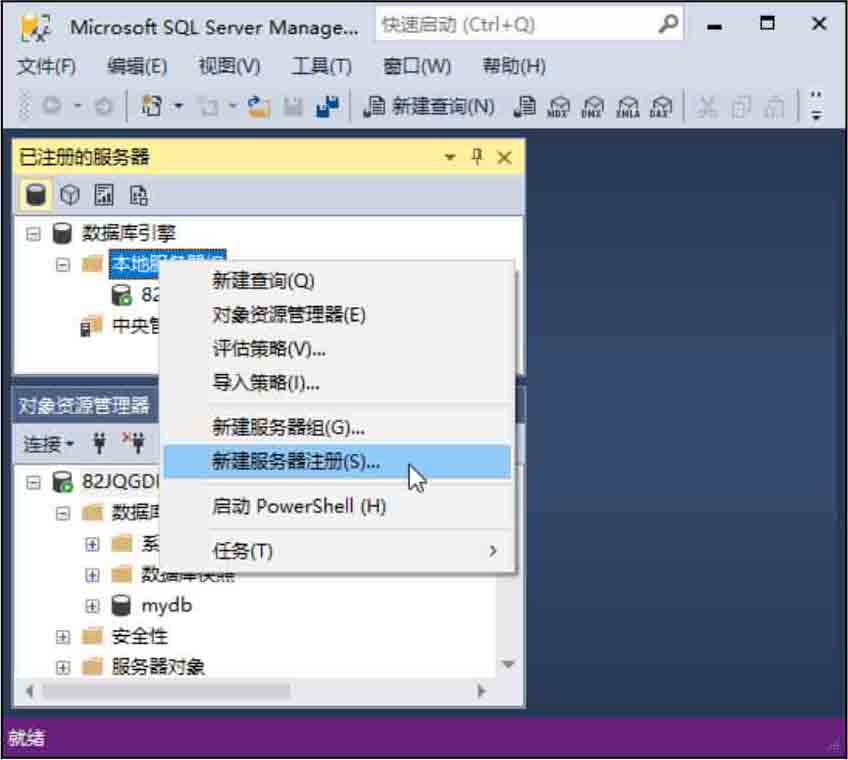Select the 安全性 folder
848x760 pixels.
pyautogui.click(x=140, y=637)
